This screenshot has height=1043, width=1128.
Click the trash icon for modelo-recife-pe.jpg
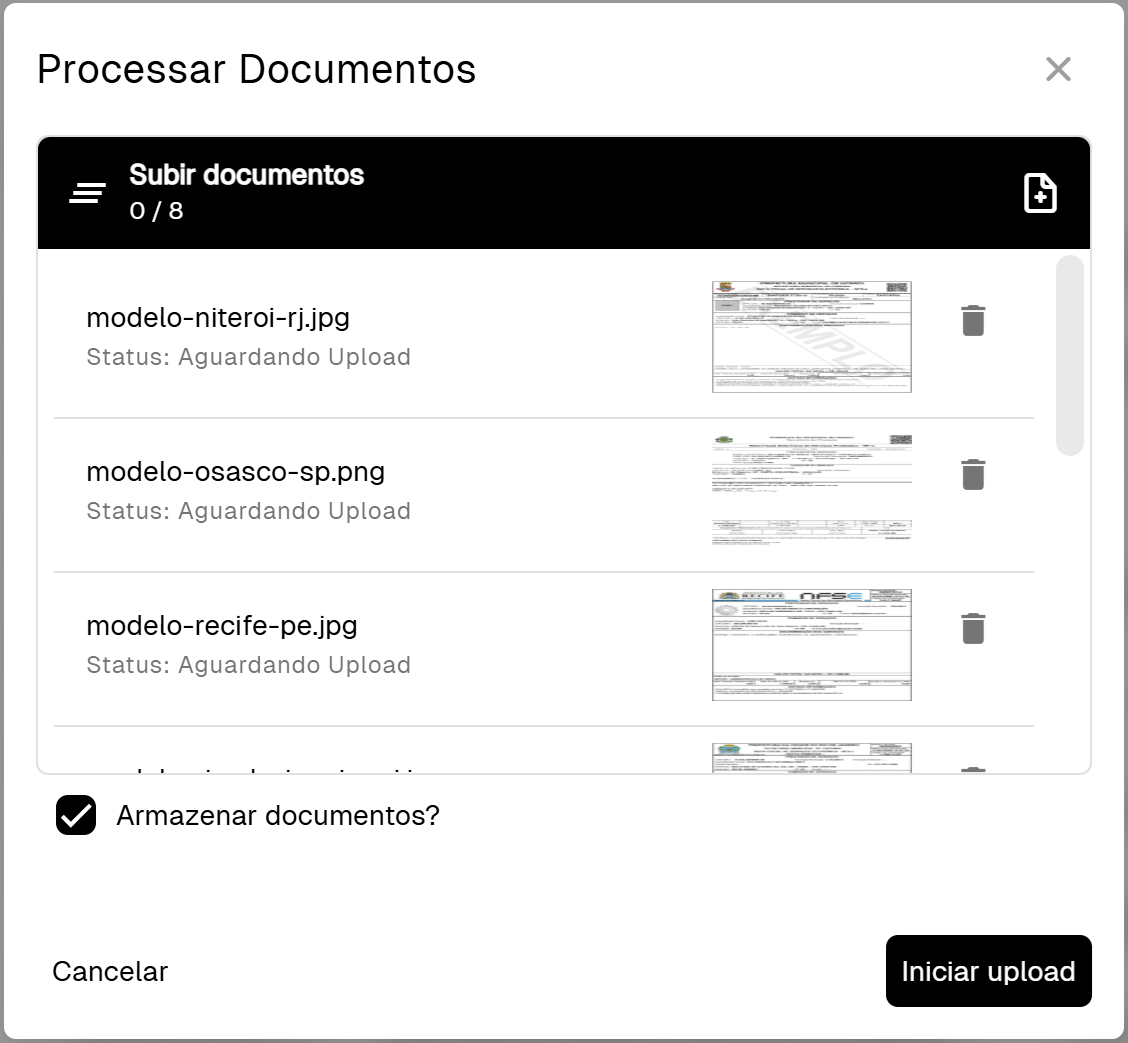pos(973,629)
